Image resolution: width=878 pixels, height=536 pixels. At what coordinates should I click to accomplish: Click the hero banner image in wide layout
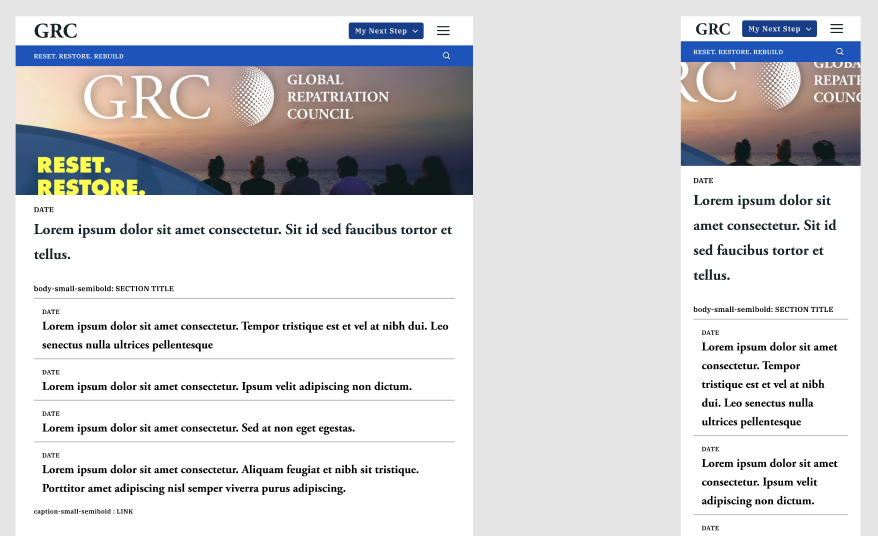tap(244, 130)
